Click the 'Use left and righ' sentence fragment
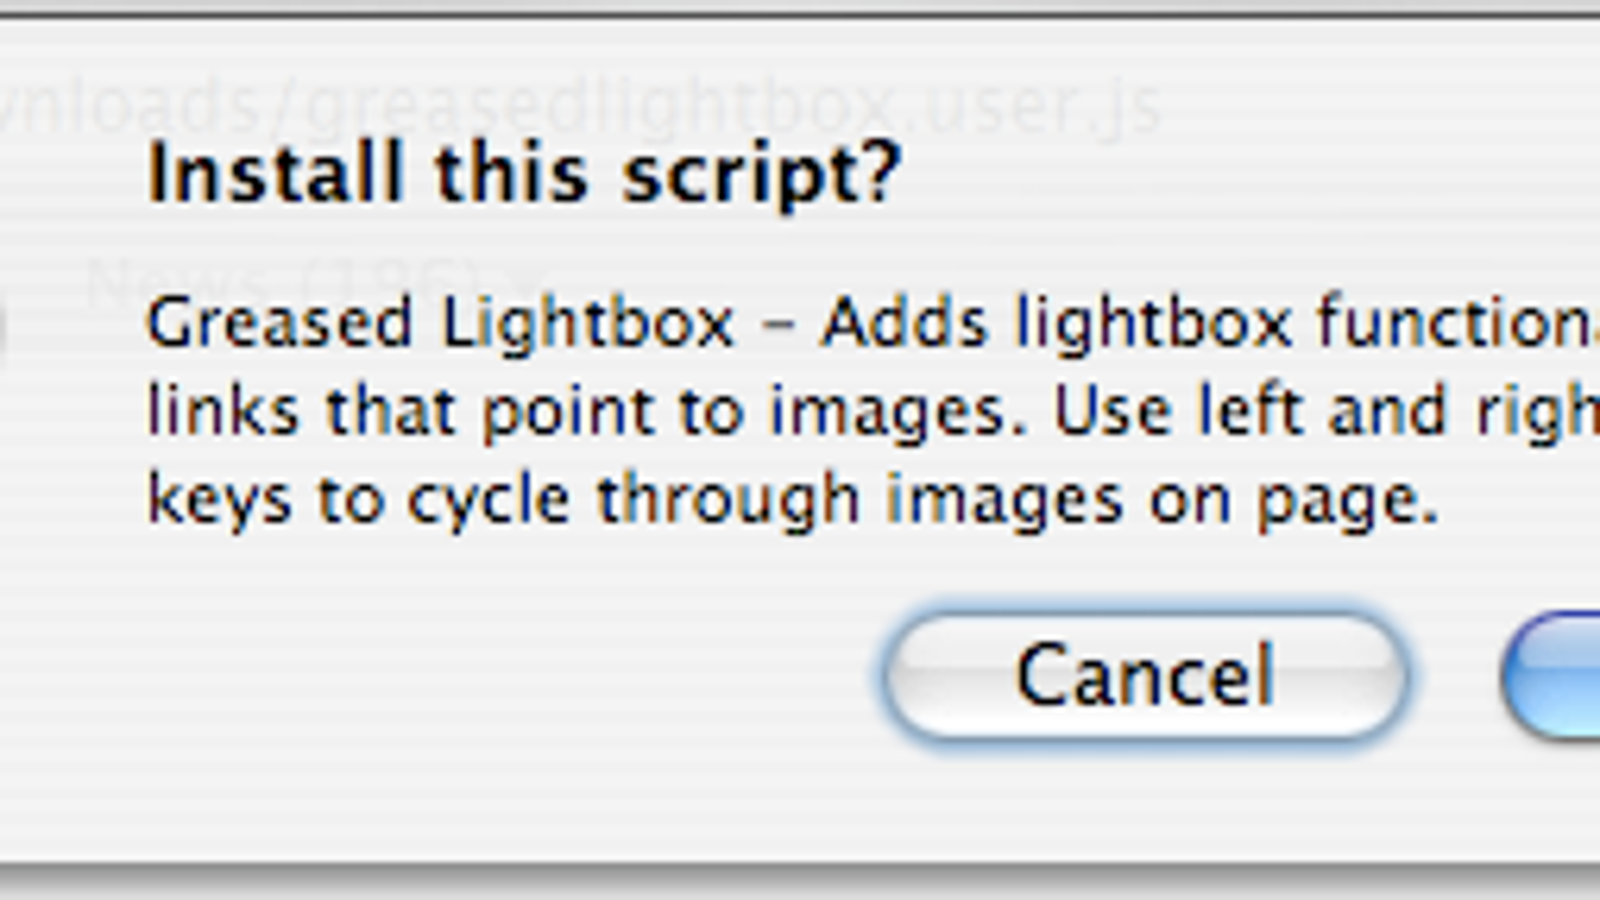The width and height of the screenshot is (1600, 900). (1327, 411)
